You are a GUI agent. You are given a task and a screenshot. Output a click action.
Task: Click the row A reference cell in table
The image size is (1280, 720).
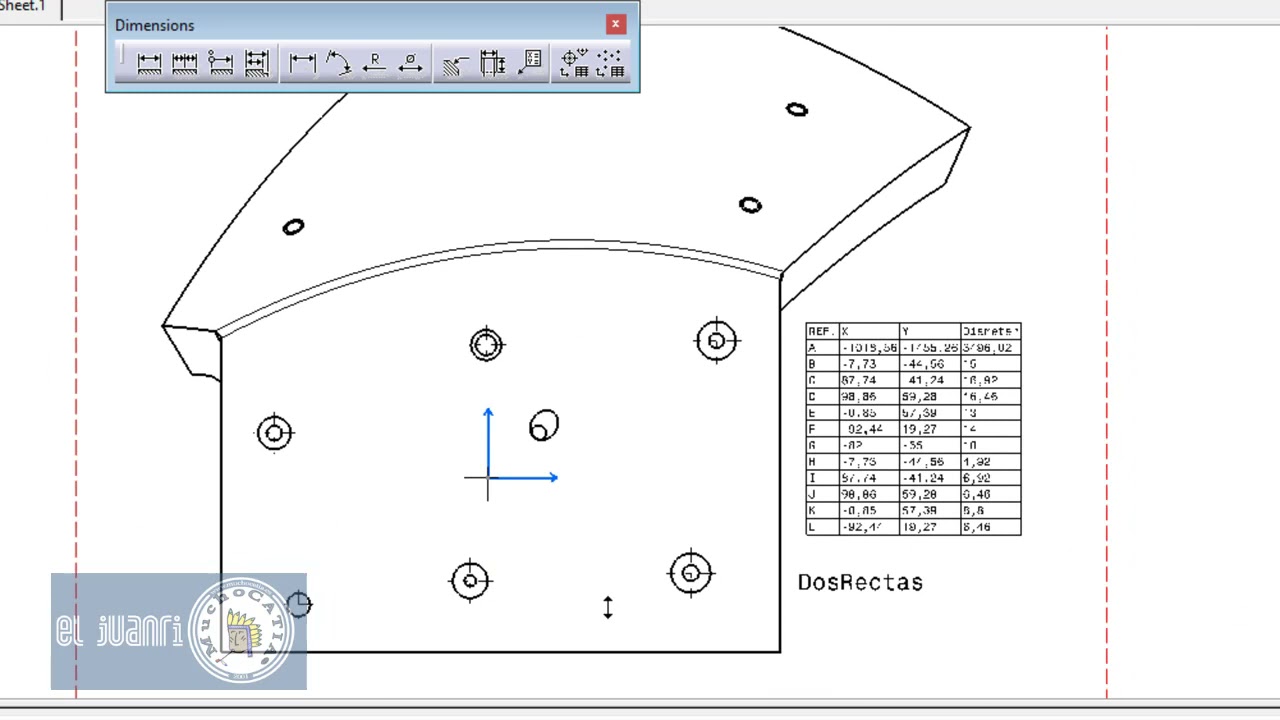pyautogui.click(x=822, y=347)
